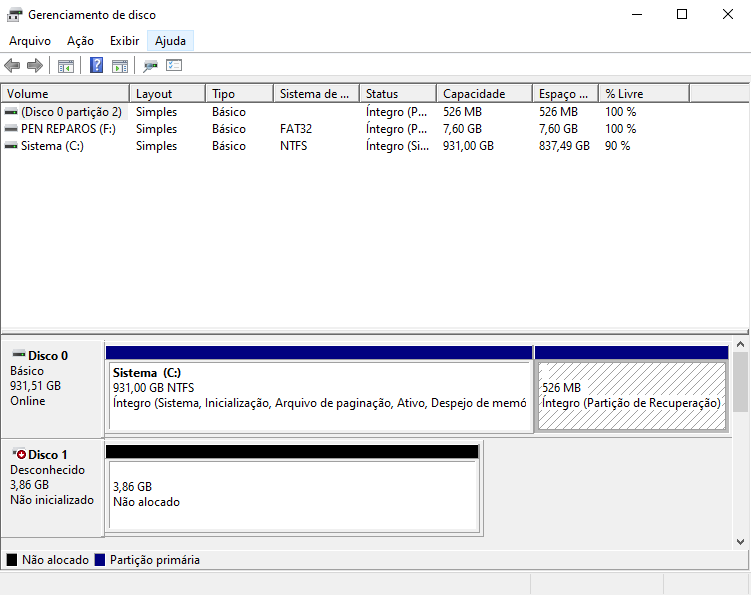Sort by the Tipo column header
The width and height of the screenshot is (751, 595).
(x=239, y=93)
